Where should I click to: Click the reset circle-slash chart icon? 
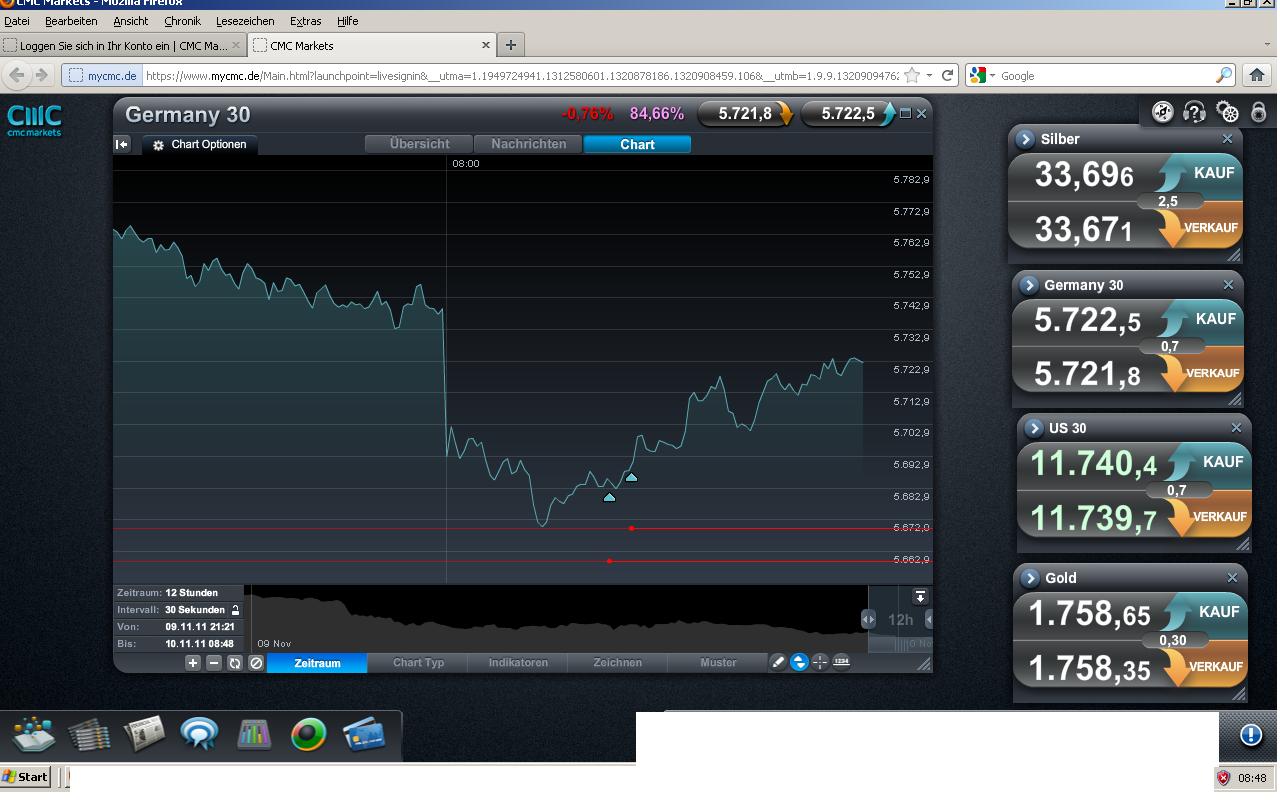point(256,662)
